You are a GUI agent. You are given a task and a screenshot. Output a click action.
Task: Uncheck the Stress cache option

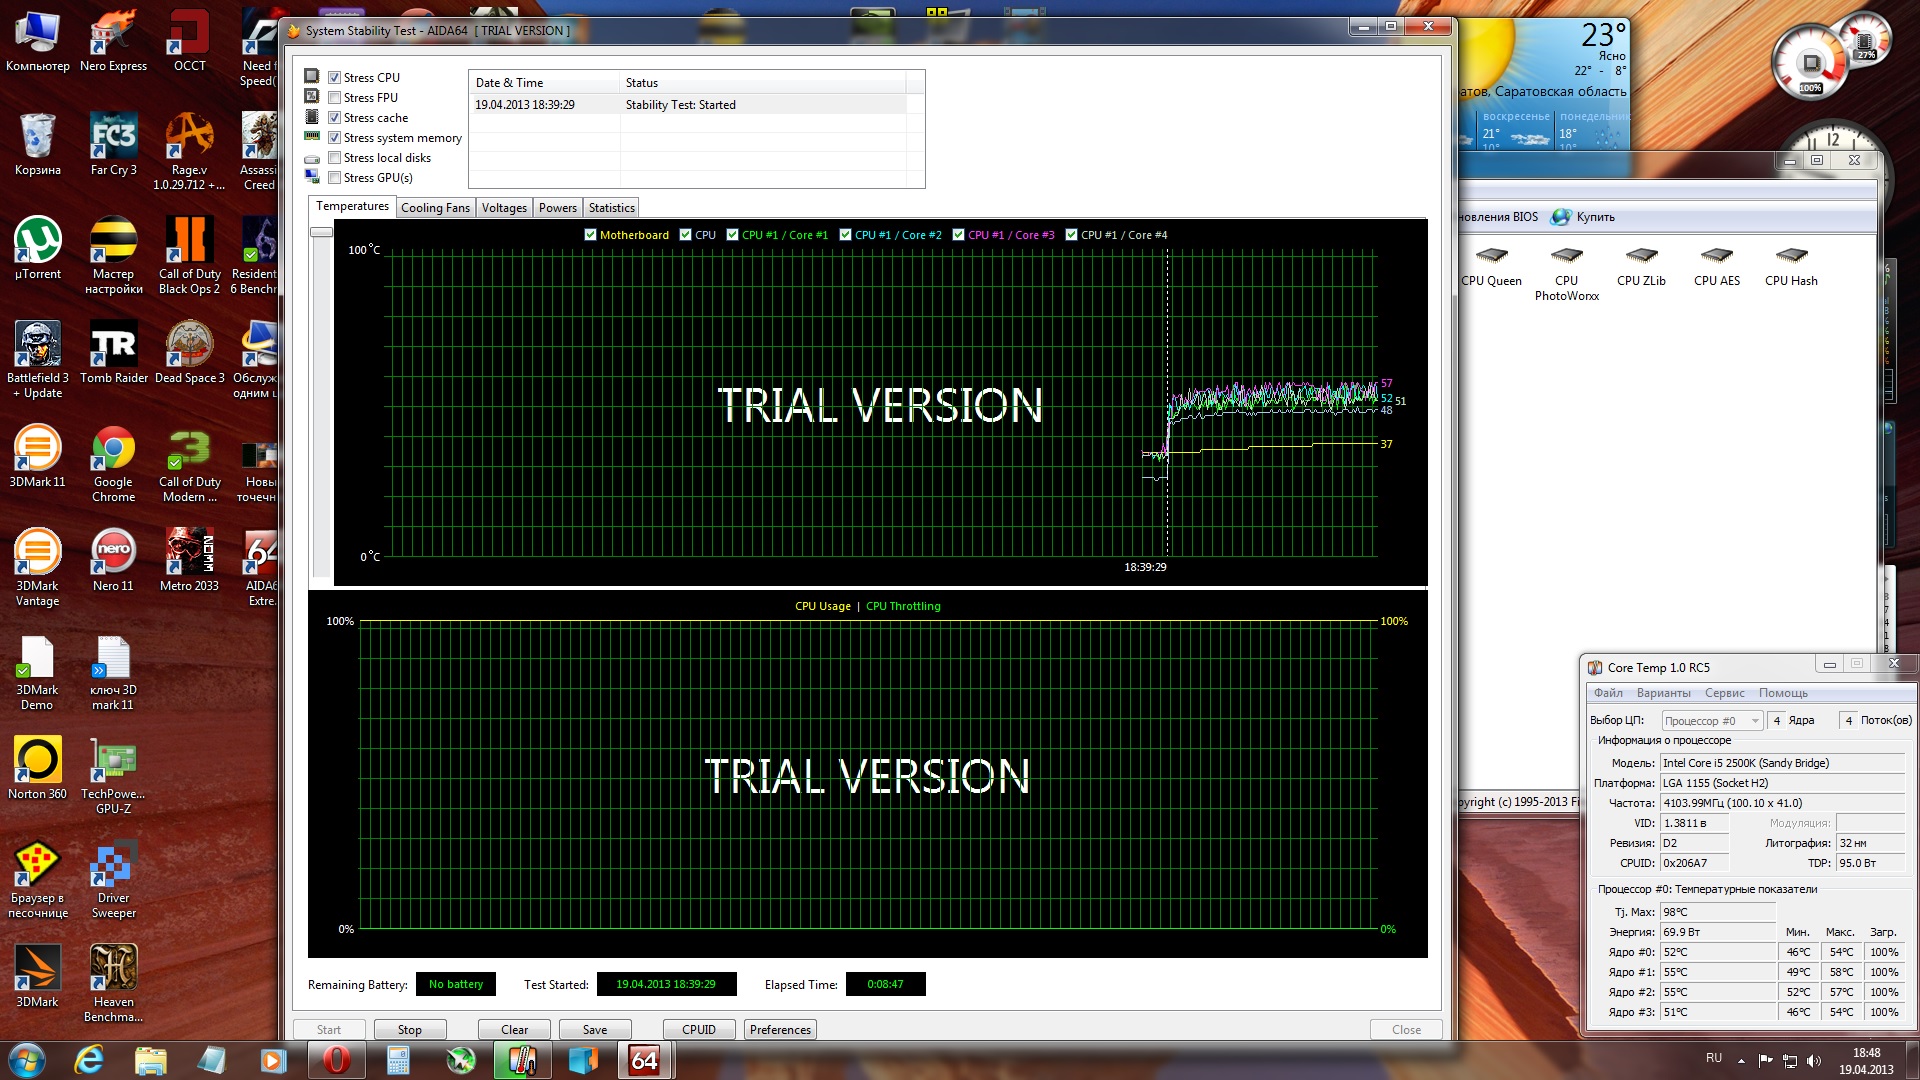pyautogui.click(x=335, y=118)
